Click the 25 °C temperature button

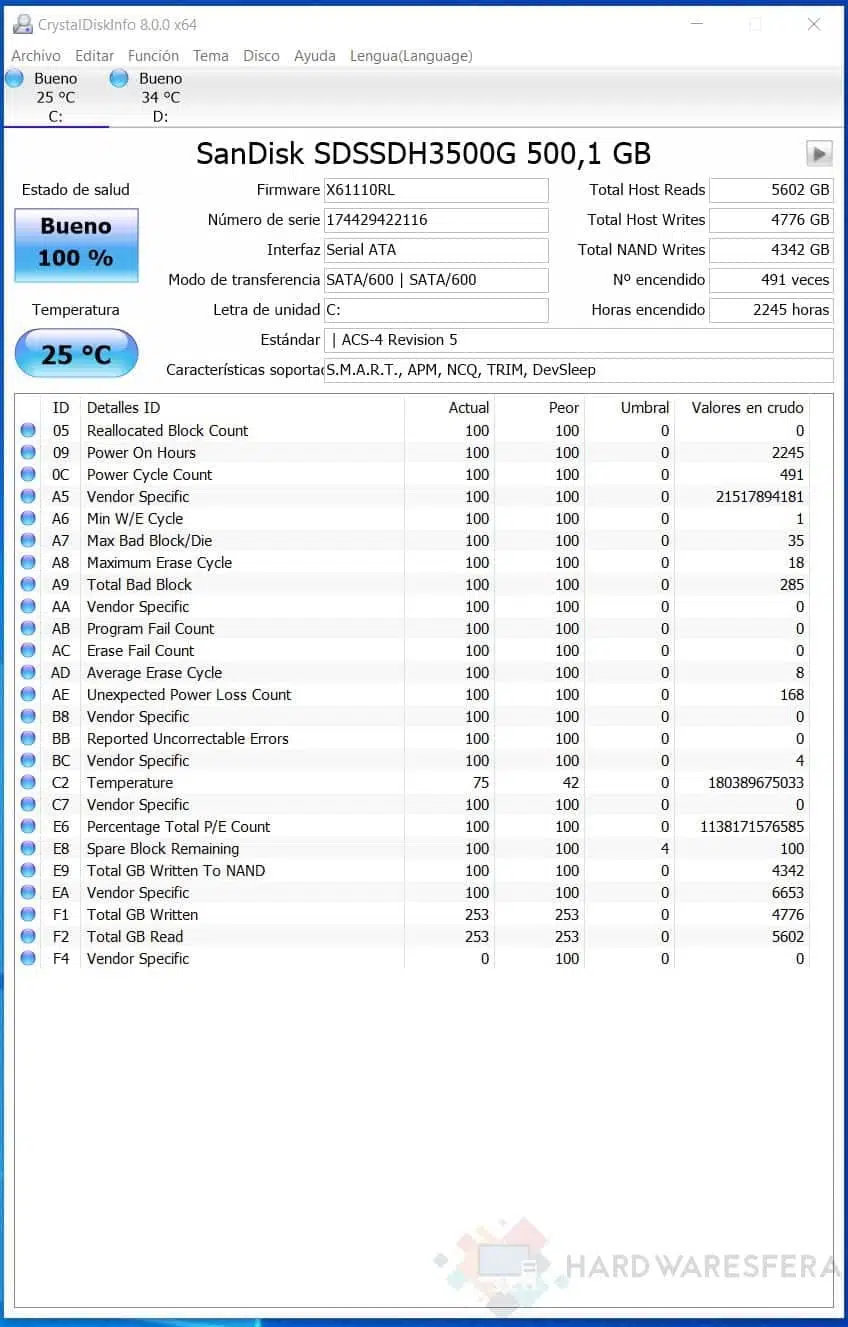76,354
